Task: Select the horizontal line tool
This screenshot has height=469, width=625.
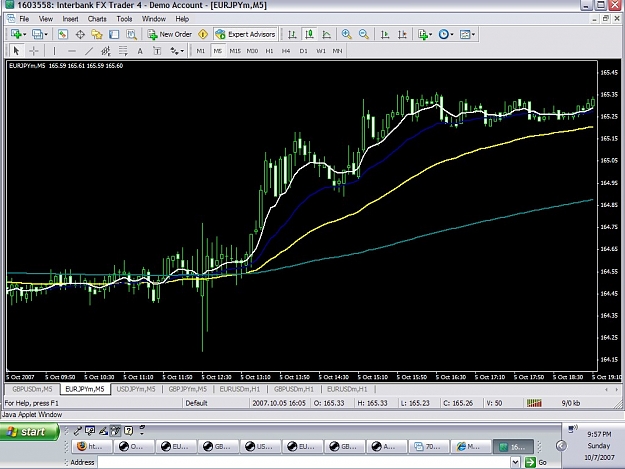Action: (x=72, y=51)
